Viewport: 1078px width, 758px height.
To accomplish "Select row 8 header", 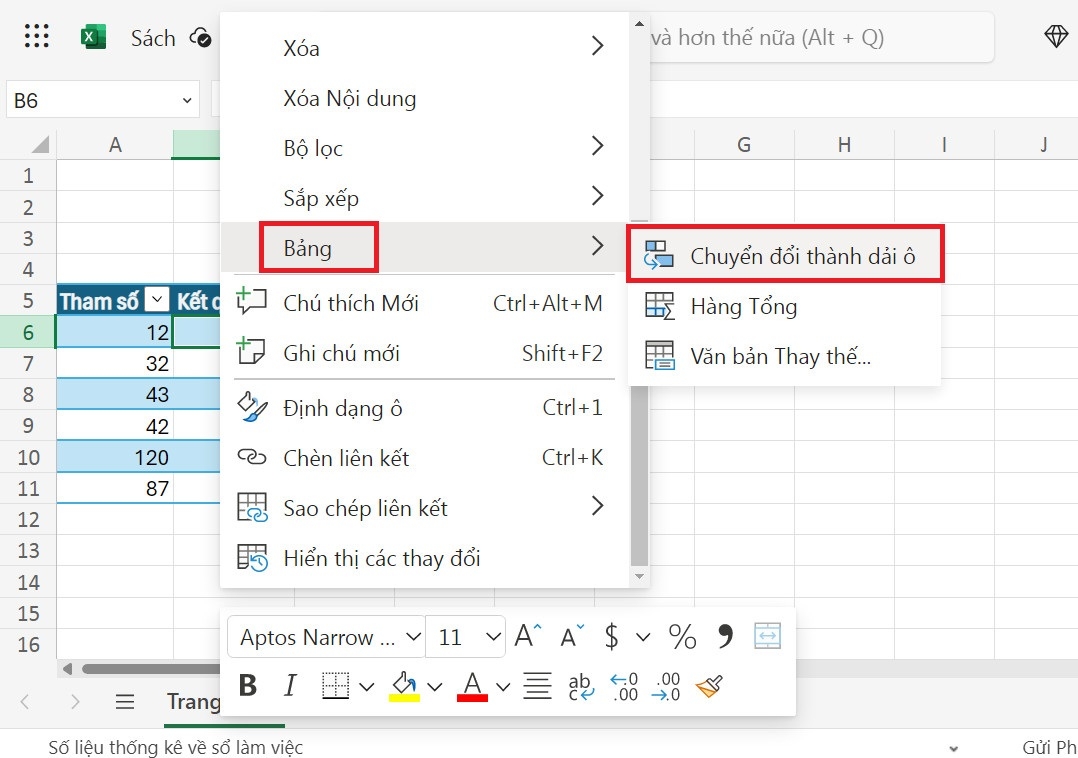I will [x=28, y=394].
